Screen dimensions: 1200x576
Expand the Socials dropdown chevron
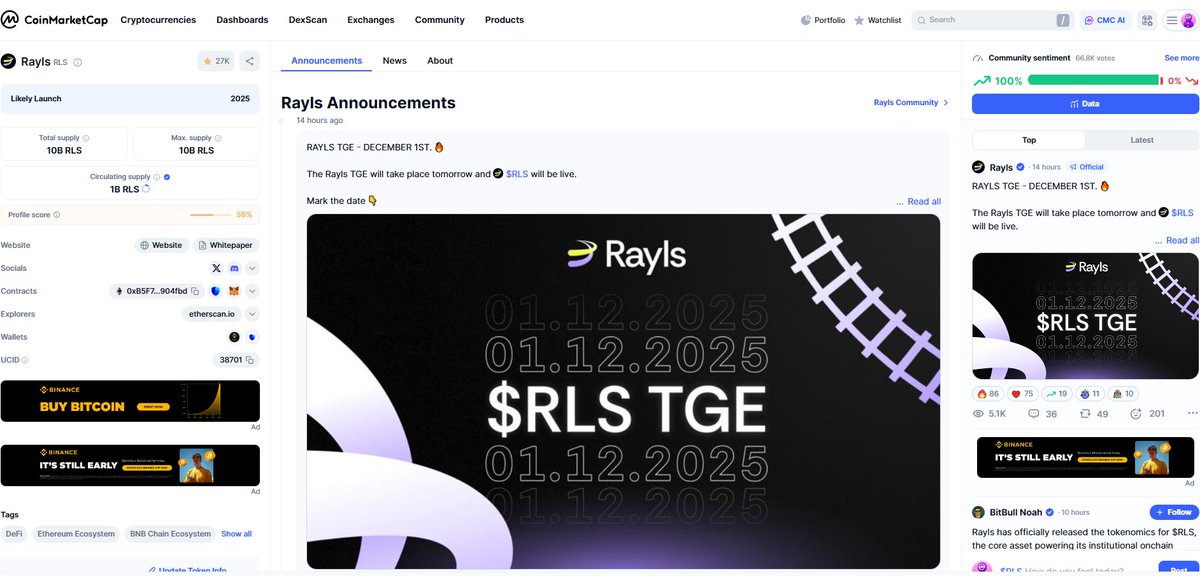[252, 268]
